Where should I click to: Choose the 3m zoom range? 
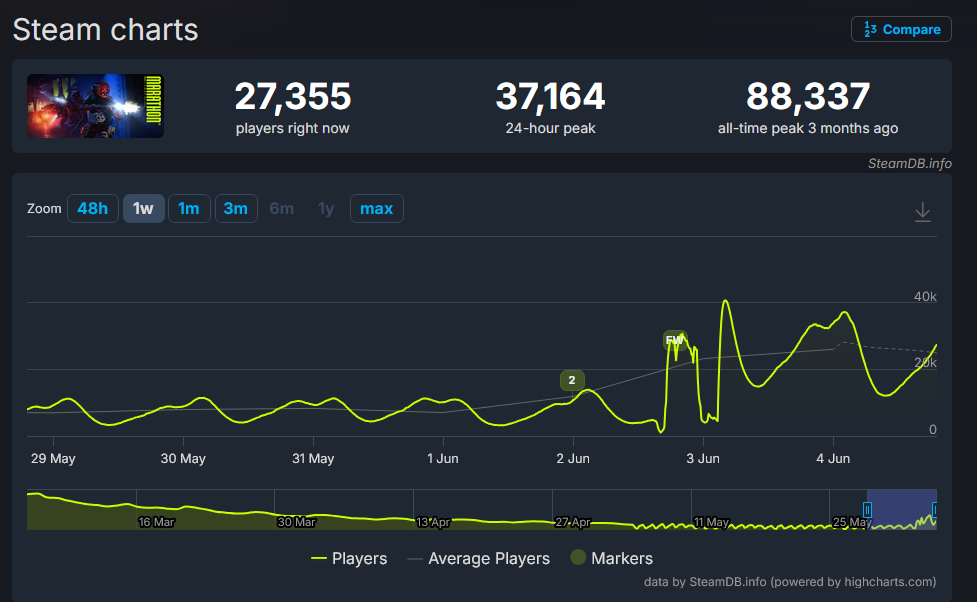236,208
